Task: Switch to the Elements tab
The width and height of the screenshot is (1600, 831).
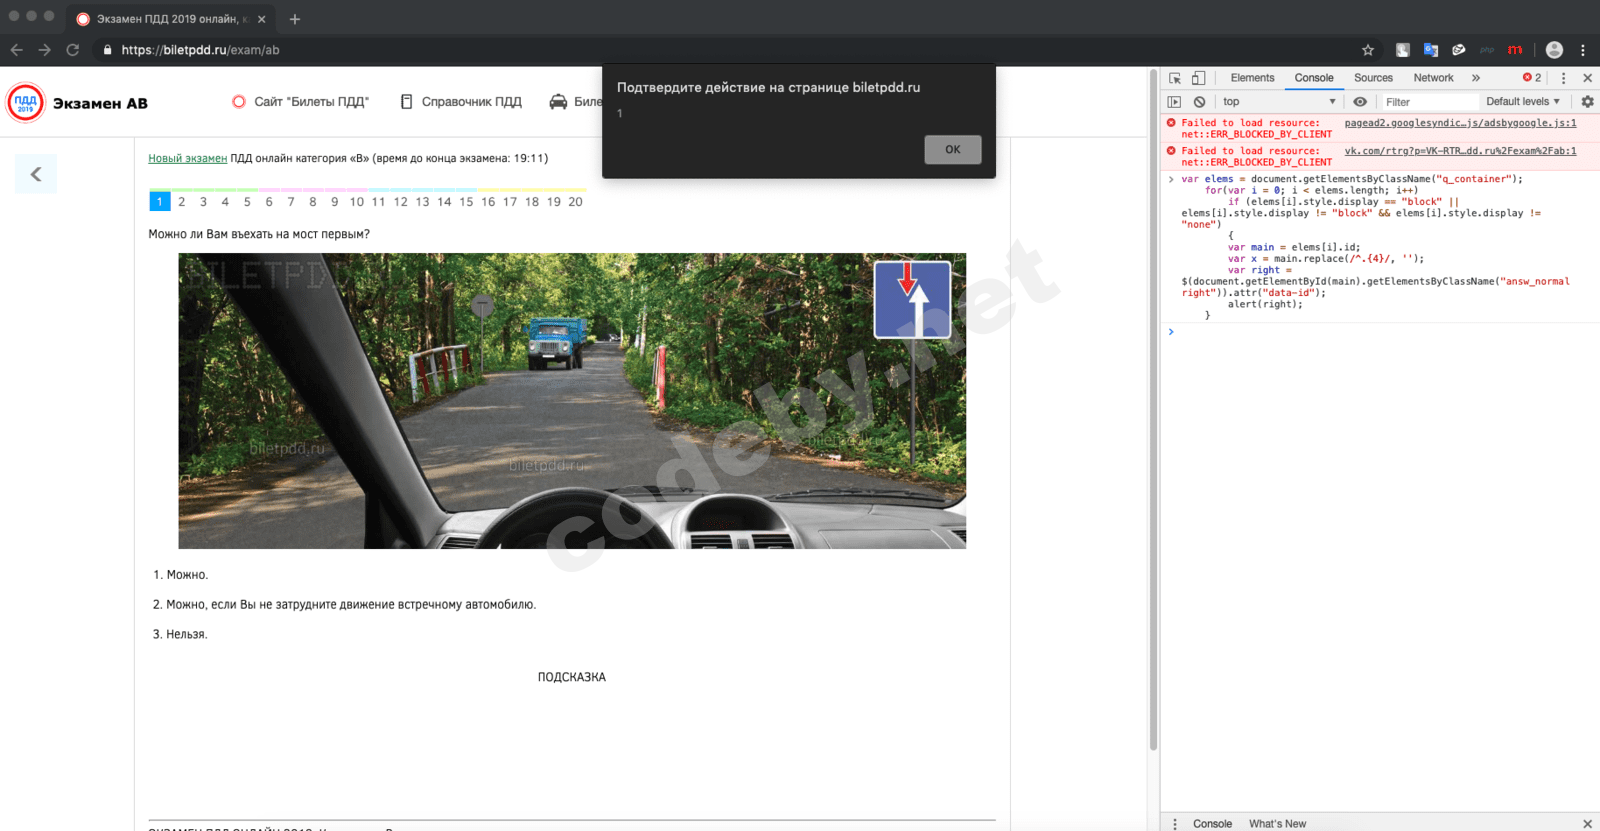Action: click(1252, 78)
